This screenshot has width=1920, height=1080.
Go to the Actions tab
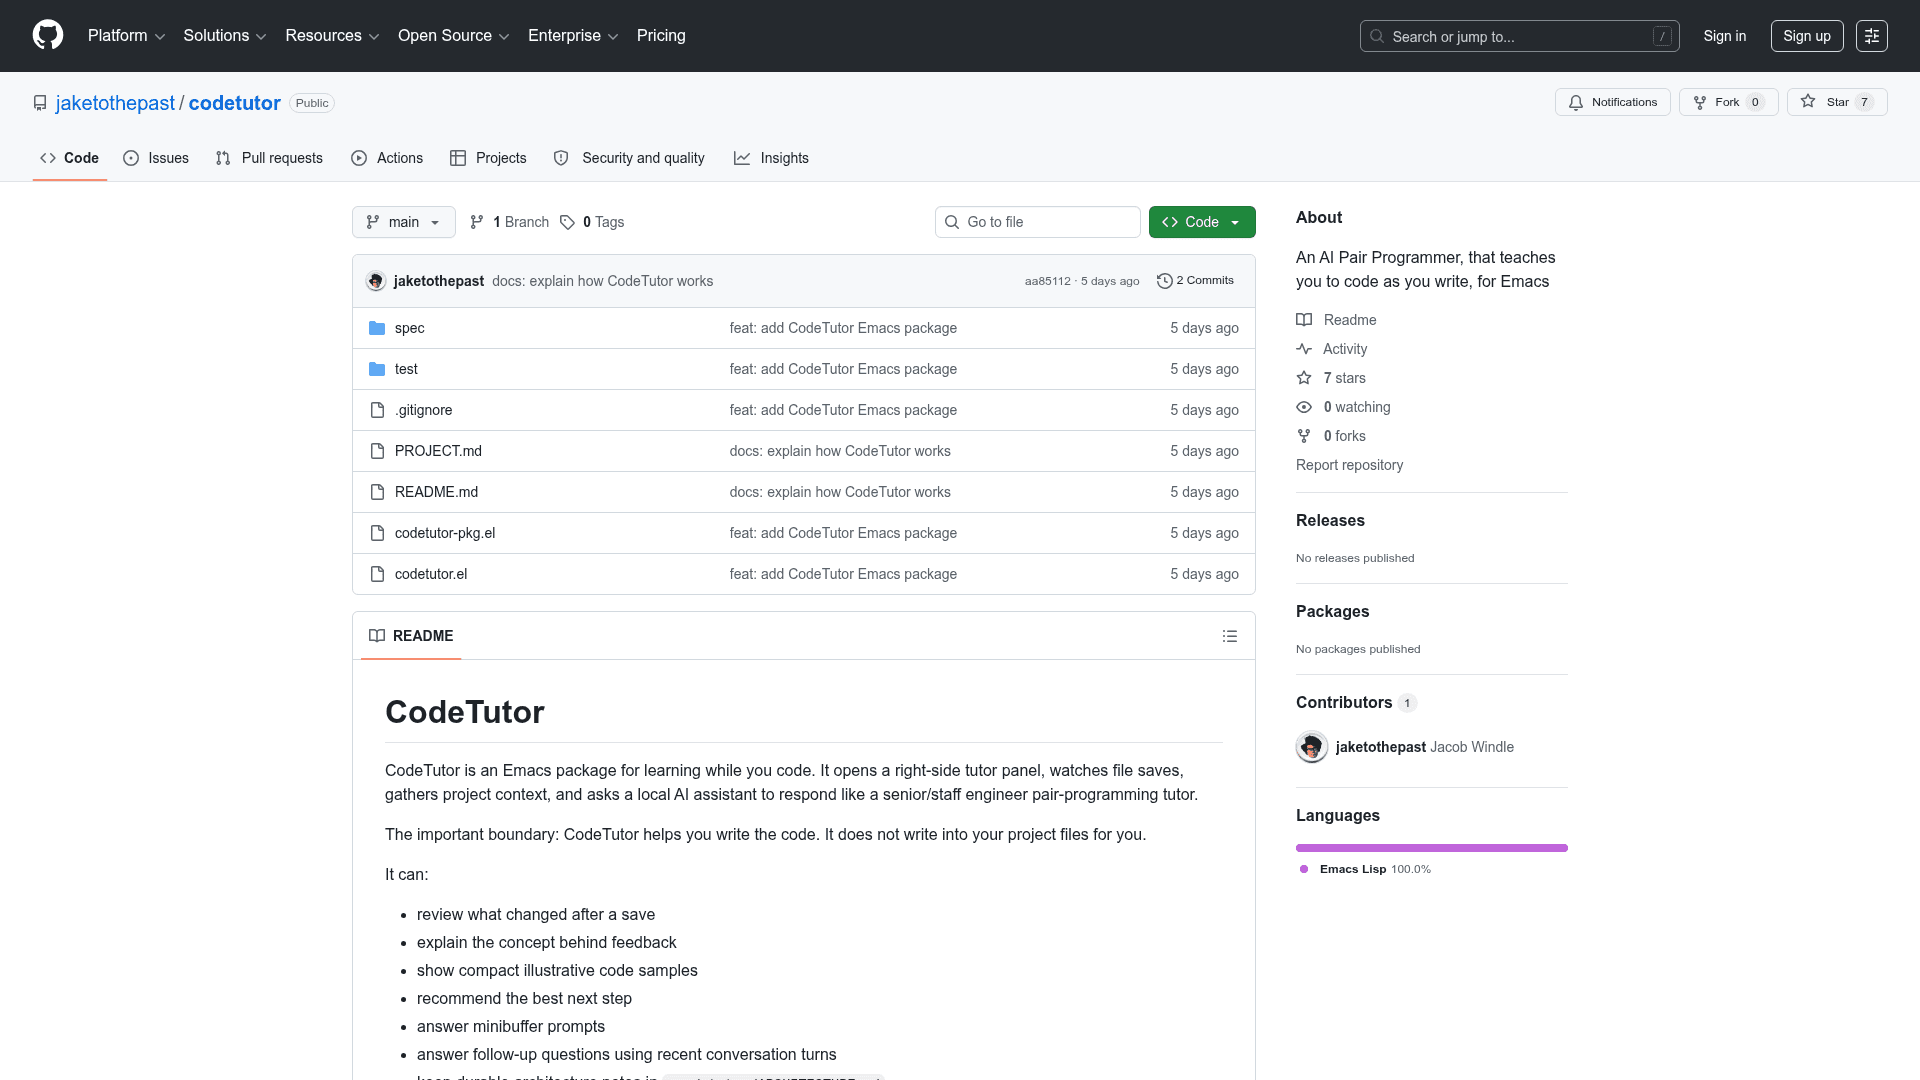[387, 158]
